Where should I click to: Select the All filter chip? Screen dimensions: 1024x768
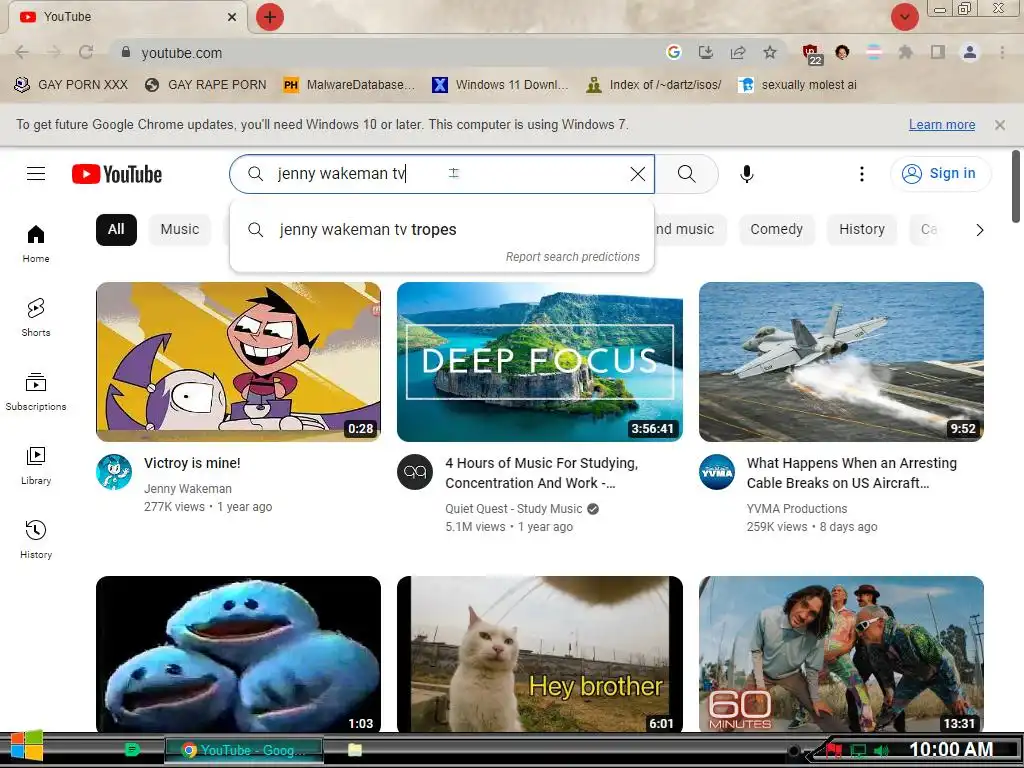pos(116,229)
